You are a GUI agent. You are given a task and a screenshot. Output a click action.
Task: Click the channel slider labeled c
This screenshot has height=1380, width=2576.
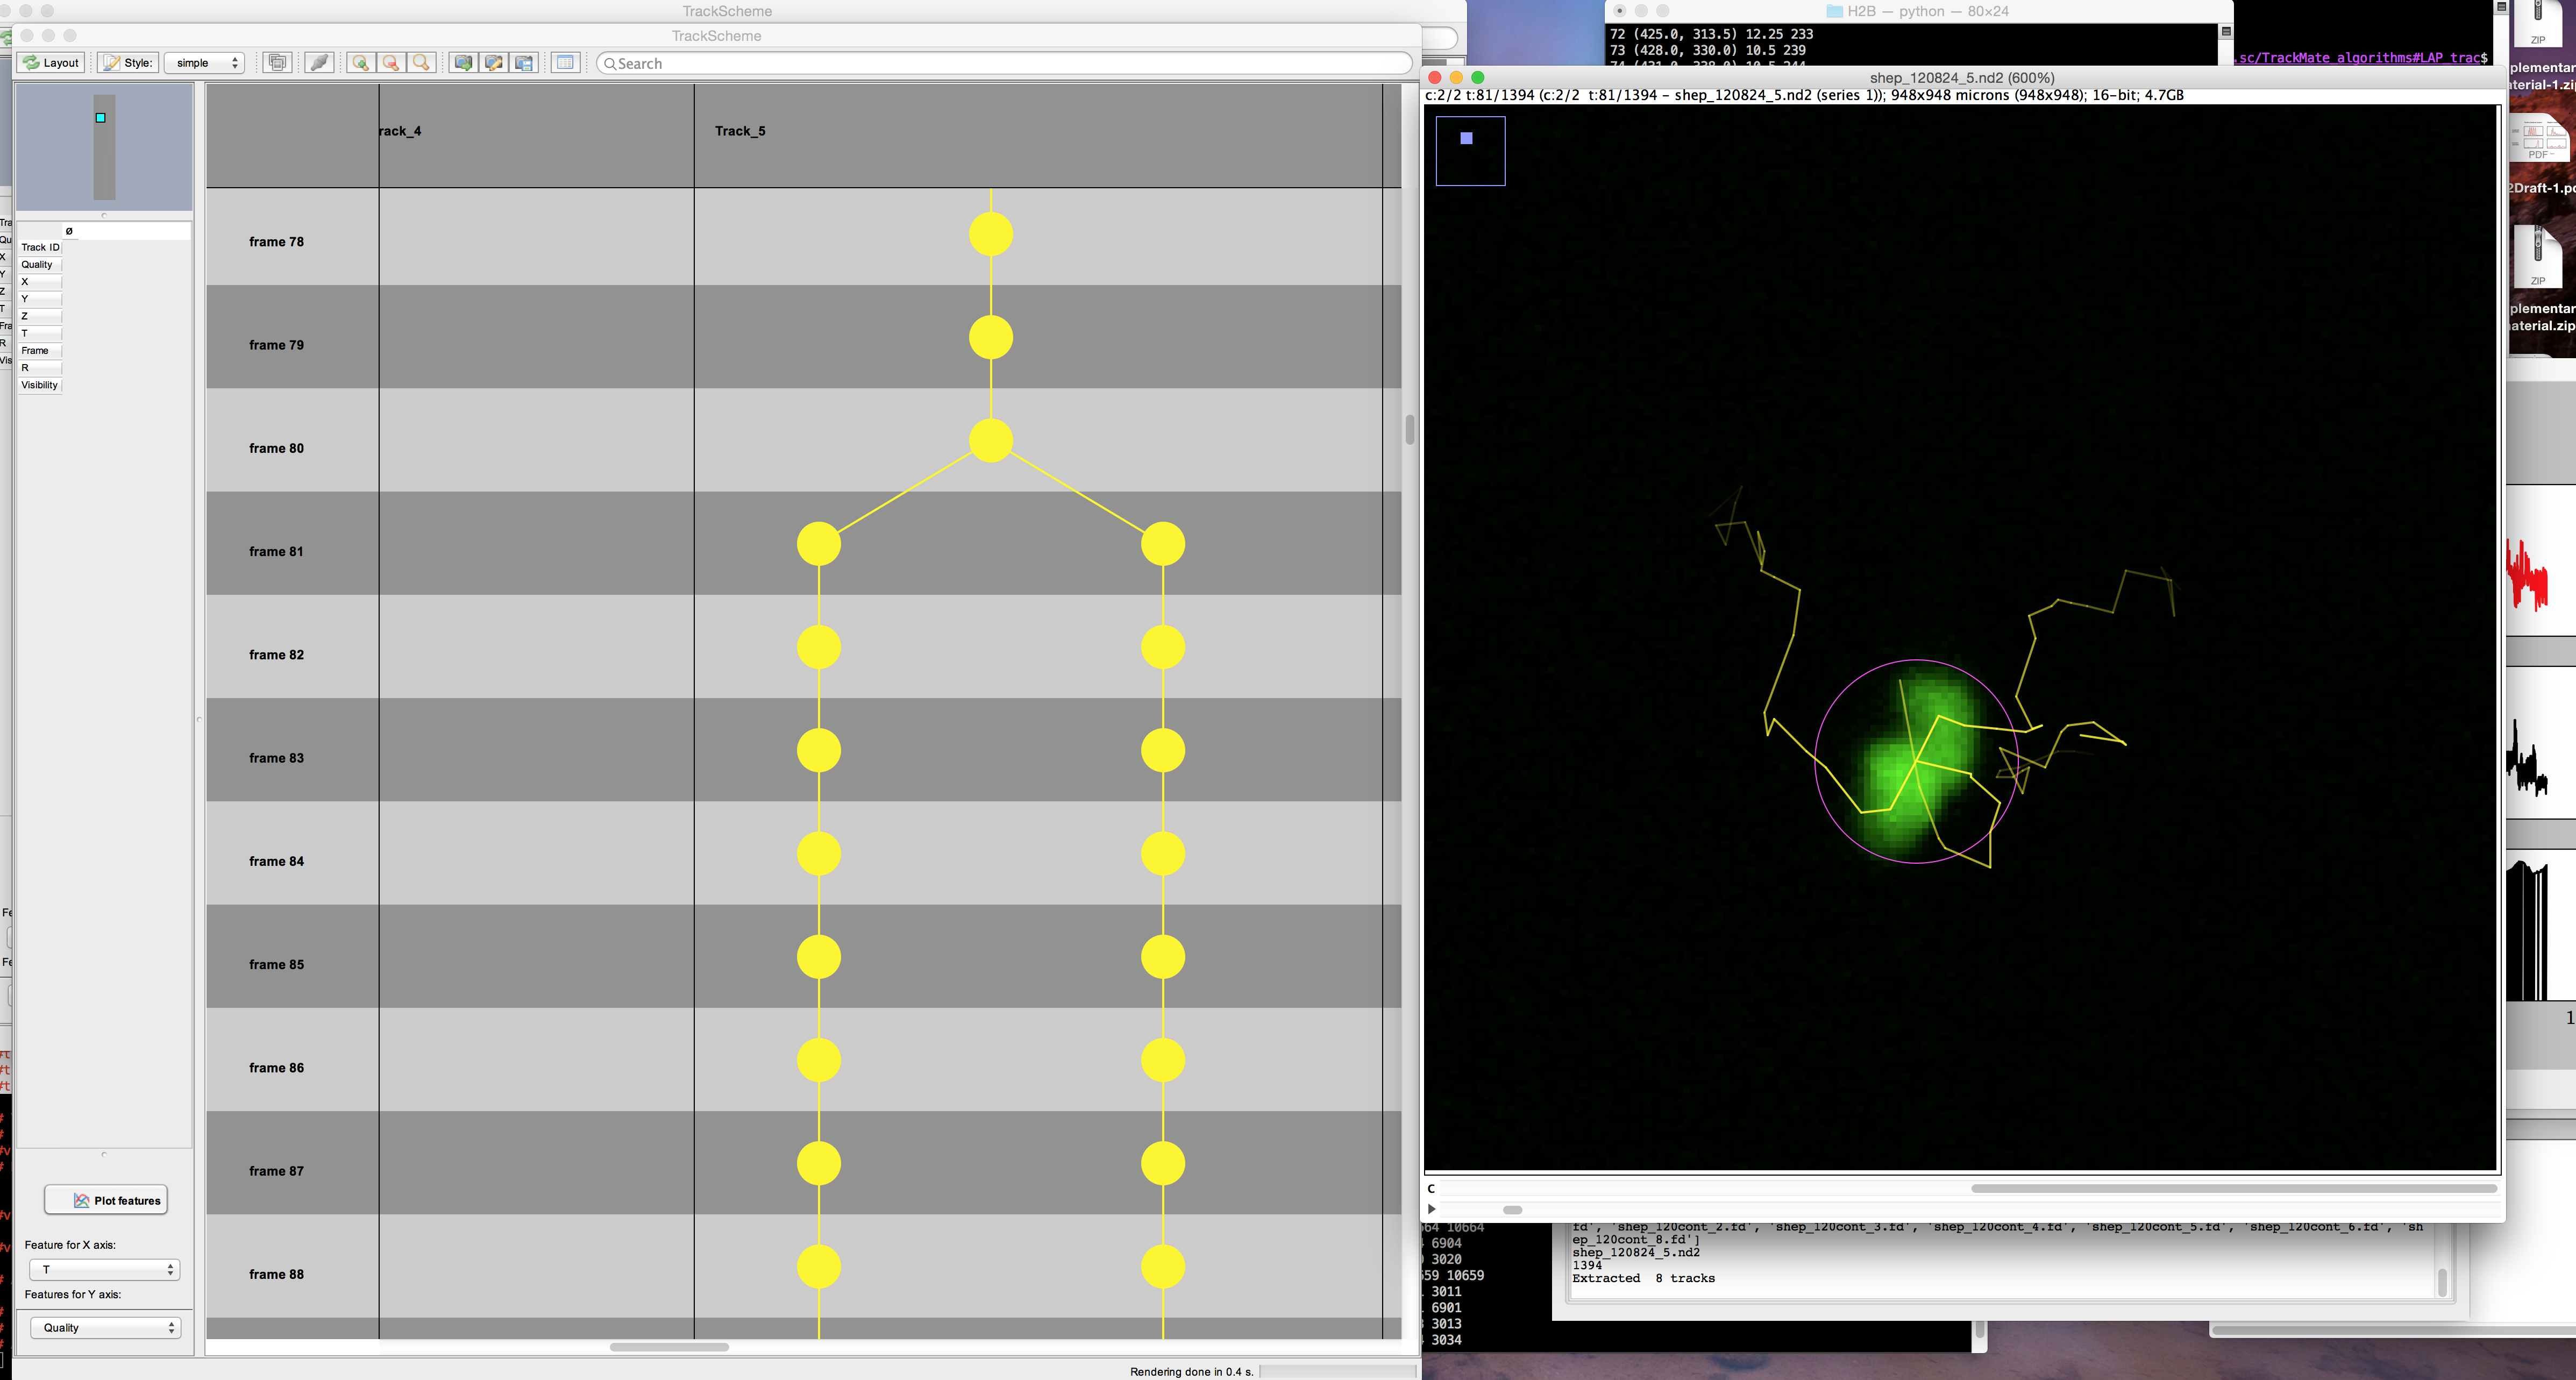2233,1188
